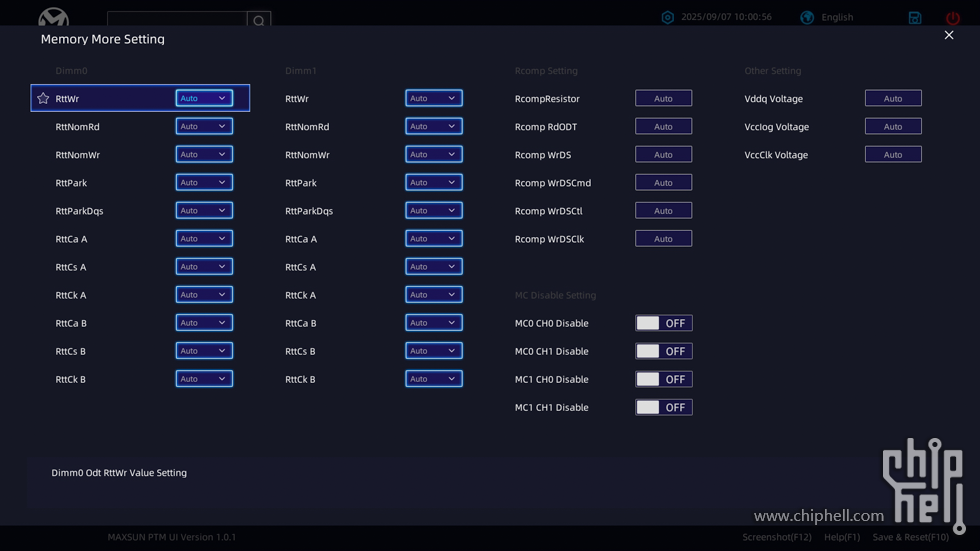Open Dimm0 RttWr dropdown
980x551 pixels.
point(204,98)
